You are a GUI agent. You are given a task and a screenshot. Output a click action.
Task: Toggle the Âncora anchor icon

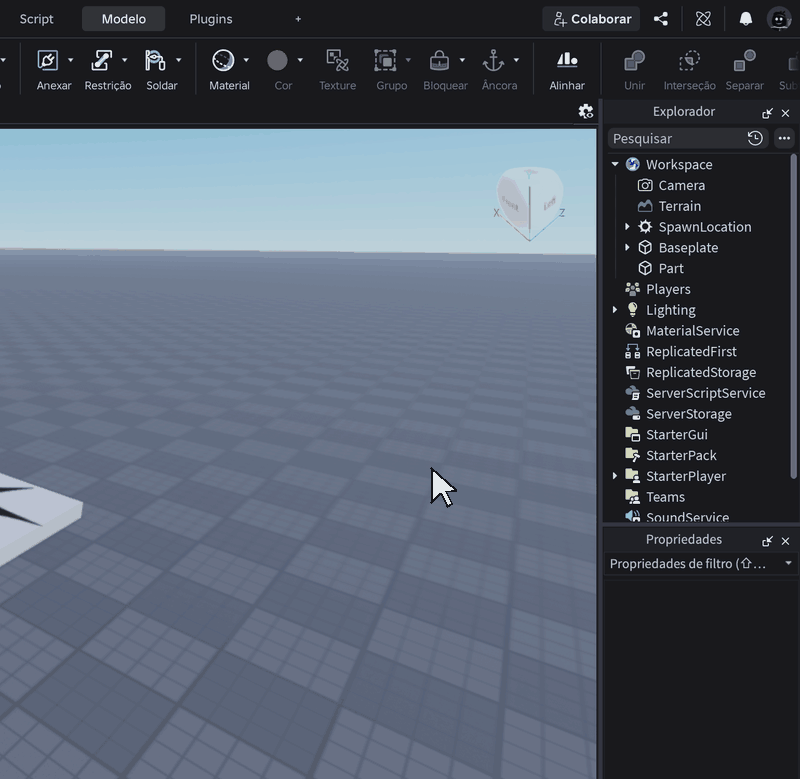[x=493, y=60]
